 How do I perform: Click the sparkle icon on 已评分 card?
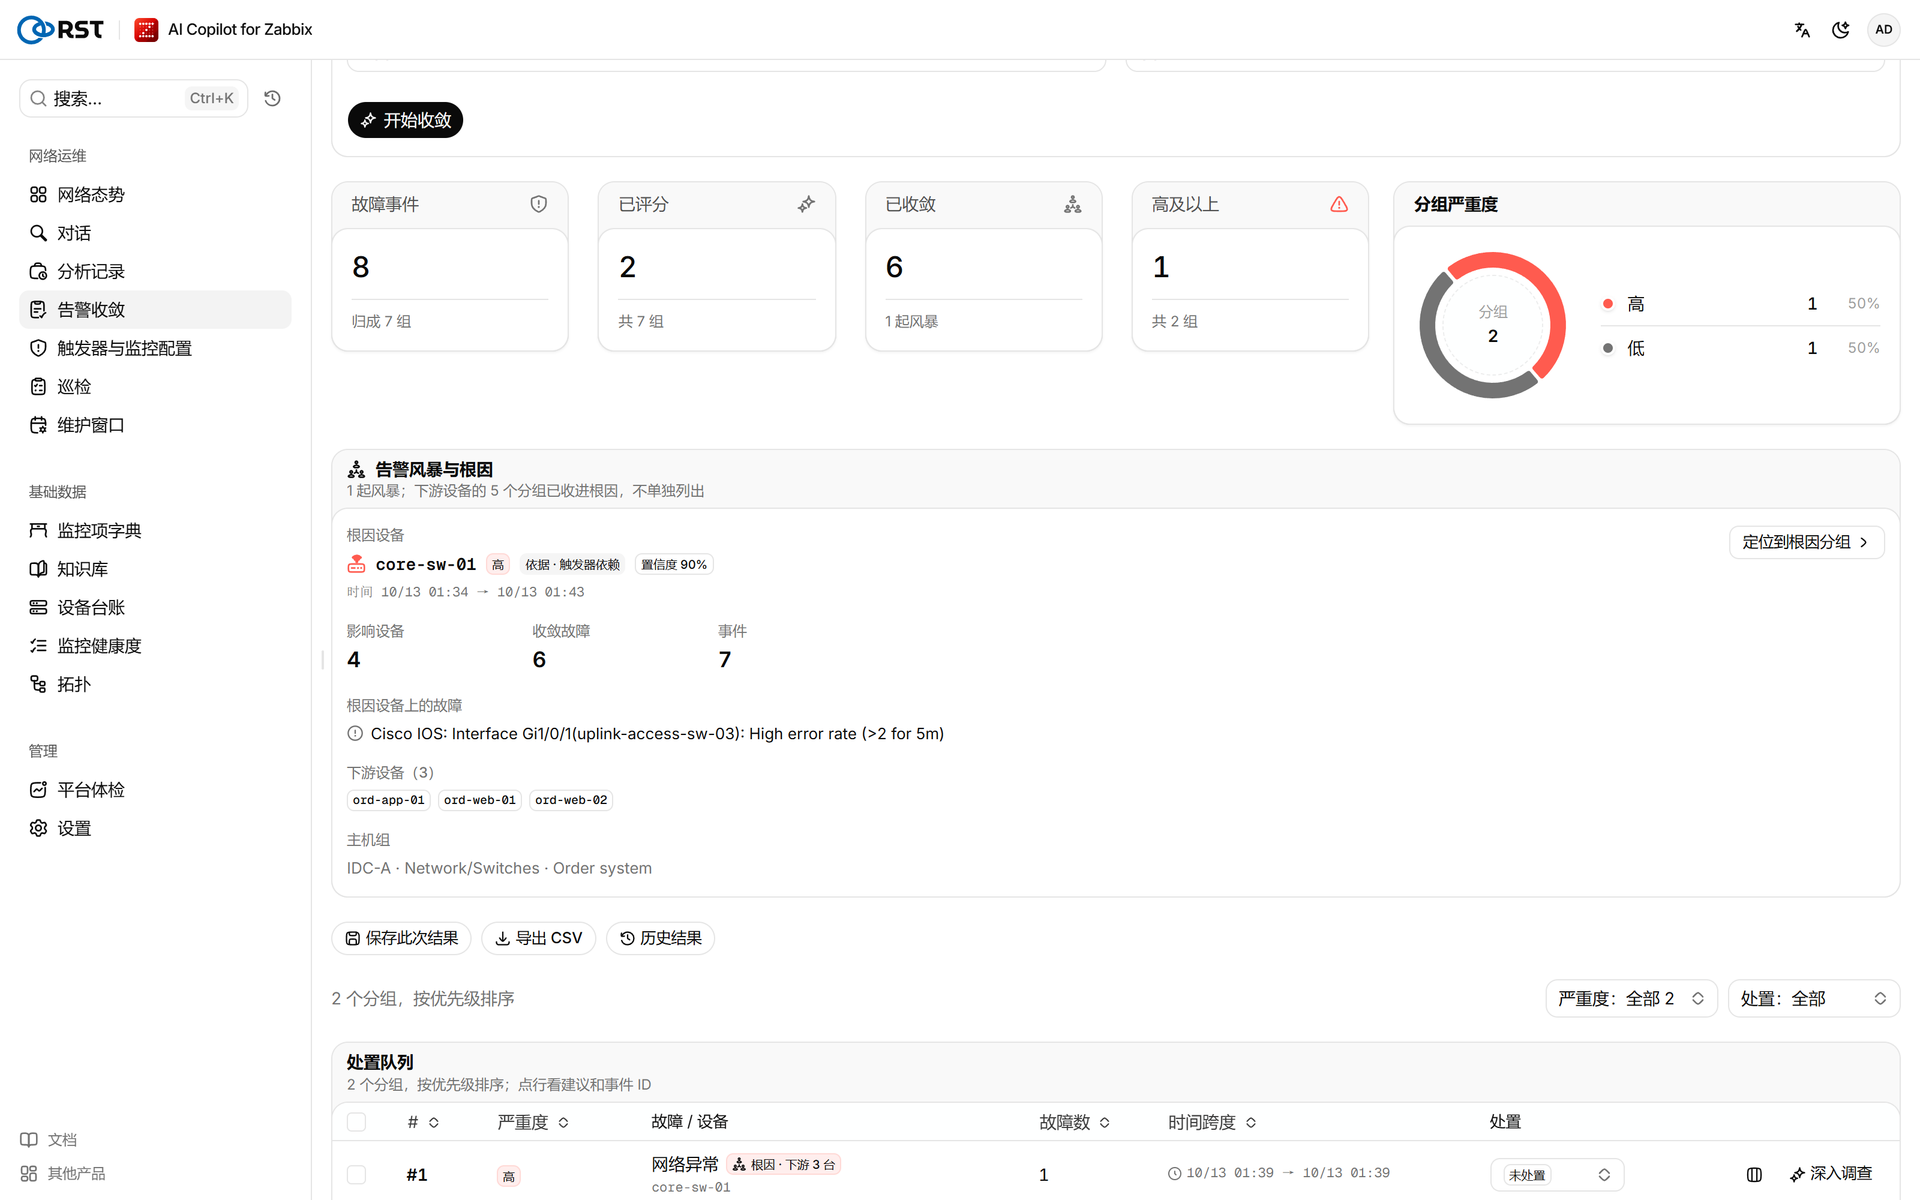(x=806, y=204)
